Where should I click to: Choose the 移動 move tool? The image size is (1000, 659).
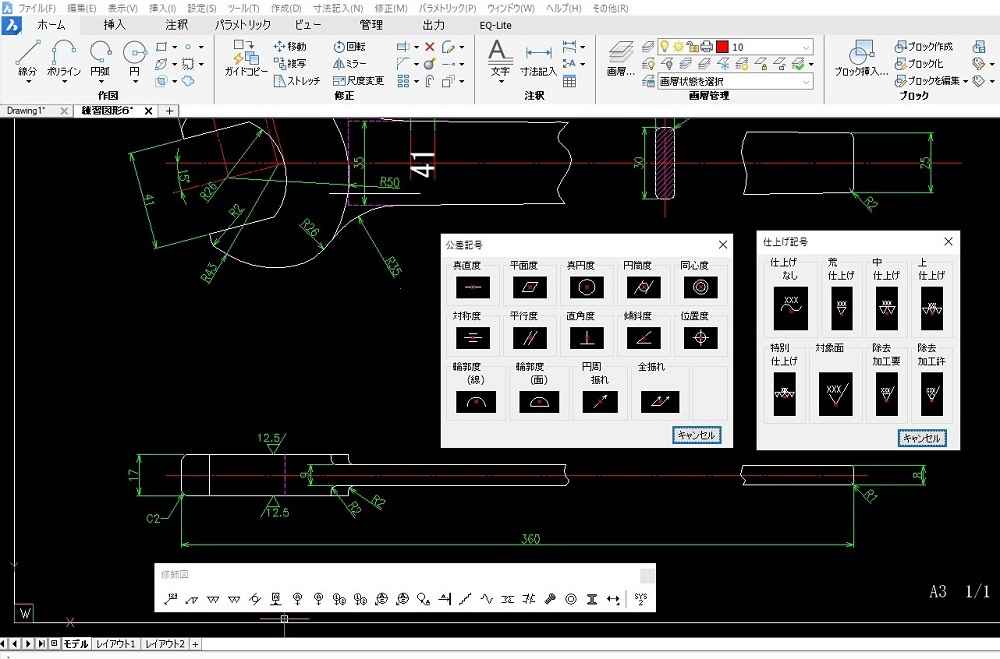click(290, 47)
